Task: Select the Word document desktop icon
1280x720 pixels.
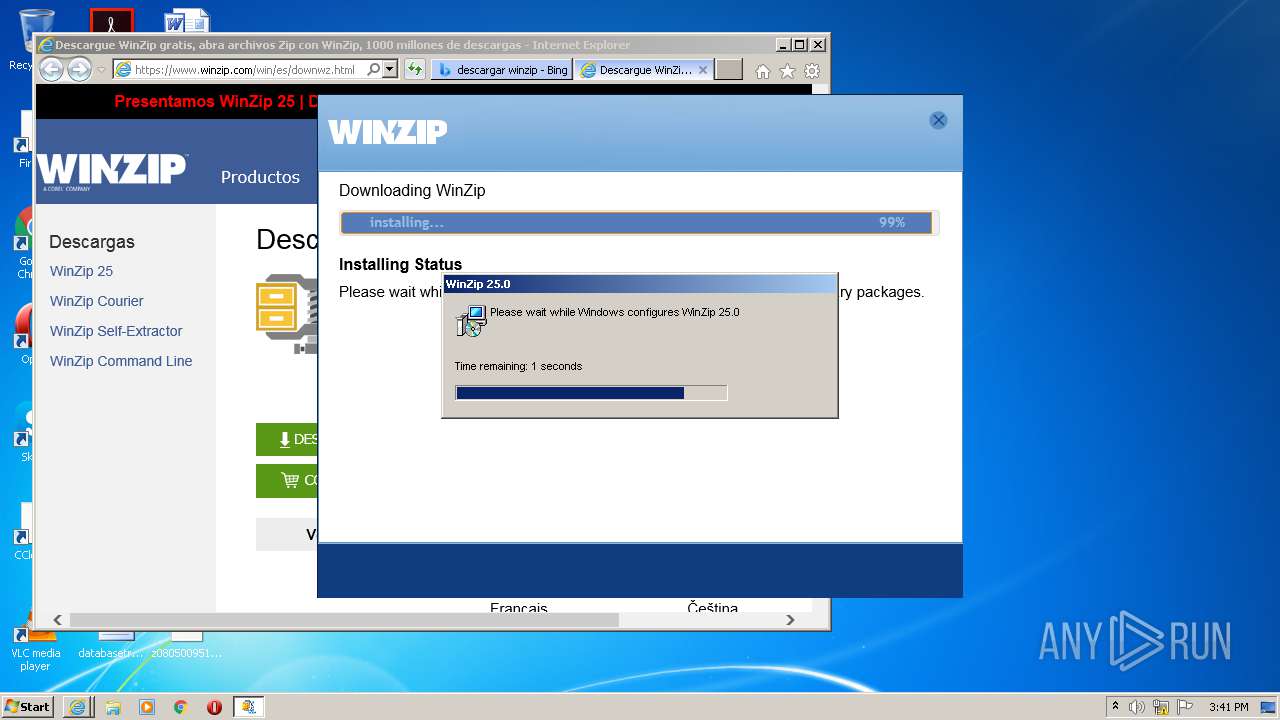Action: tap(187, 21)
